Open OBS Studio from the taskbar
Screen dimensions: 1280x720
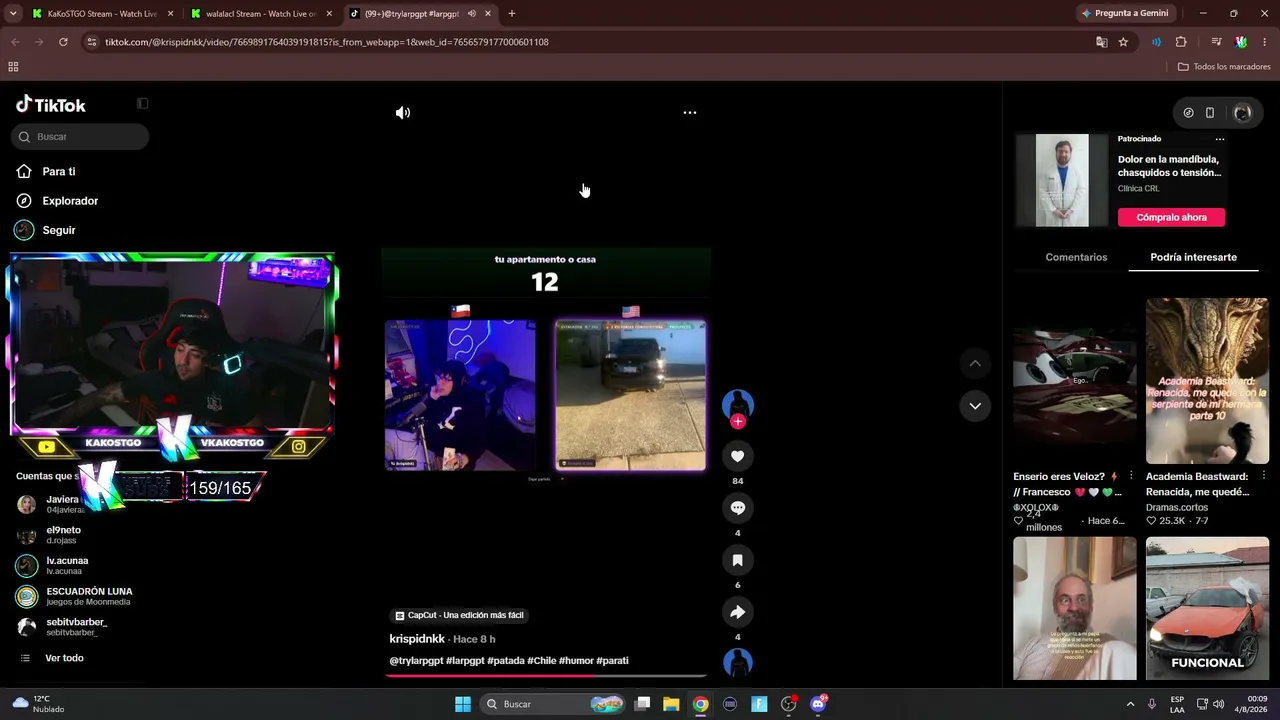pos(789,704)
